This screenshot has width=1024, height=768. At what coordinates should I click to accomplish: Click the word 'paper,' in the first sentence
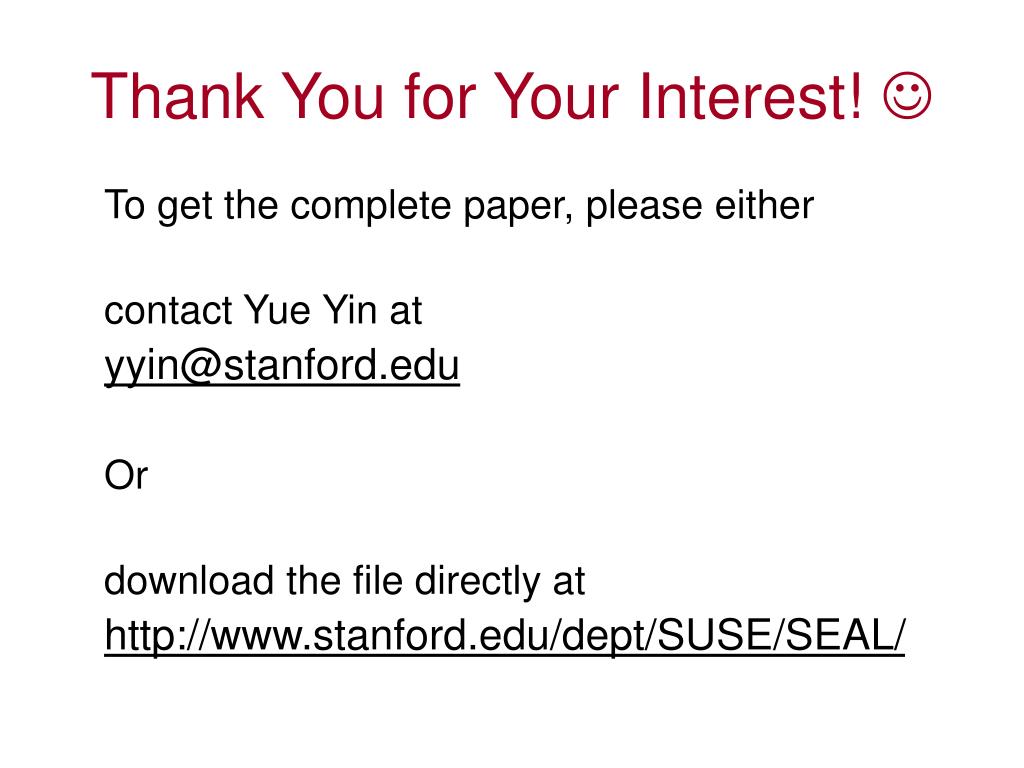(519, 207)
